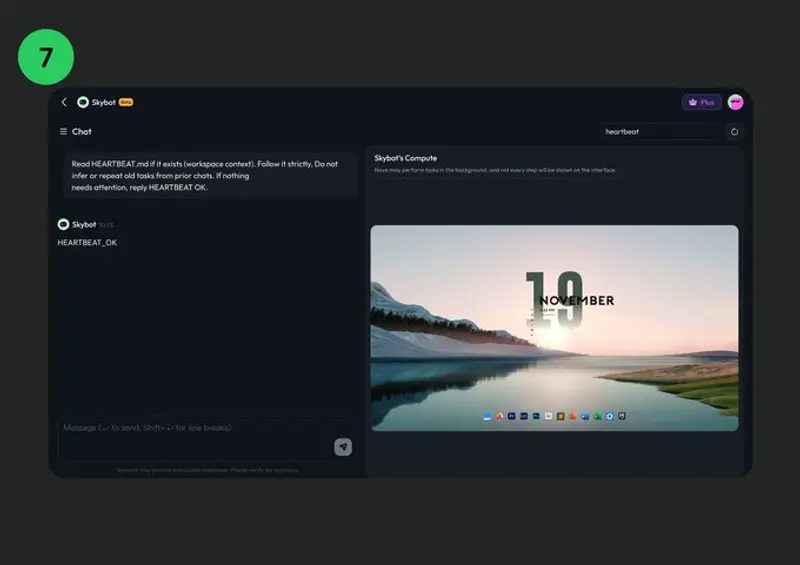Toggle the Chat hamburger menu

[63, 131]
